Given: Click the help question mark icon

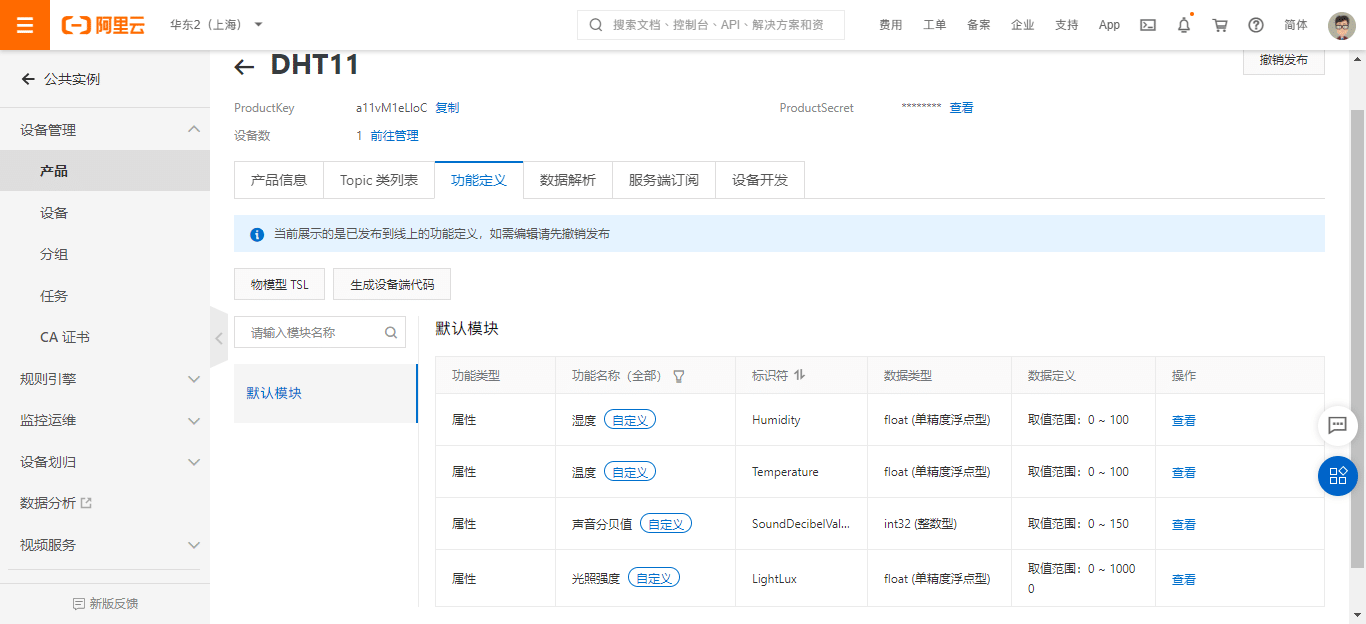Looking at the screenshot, I should (1256, 25).
